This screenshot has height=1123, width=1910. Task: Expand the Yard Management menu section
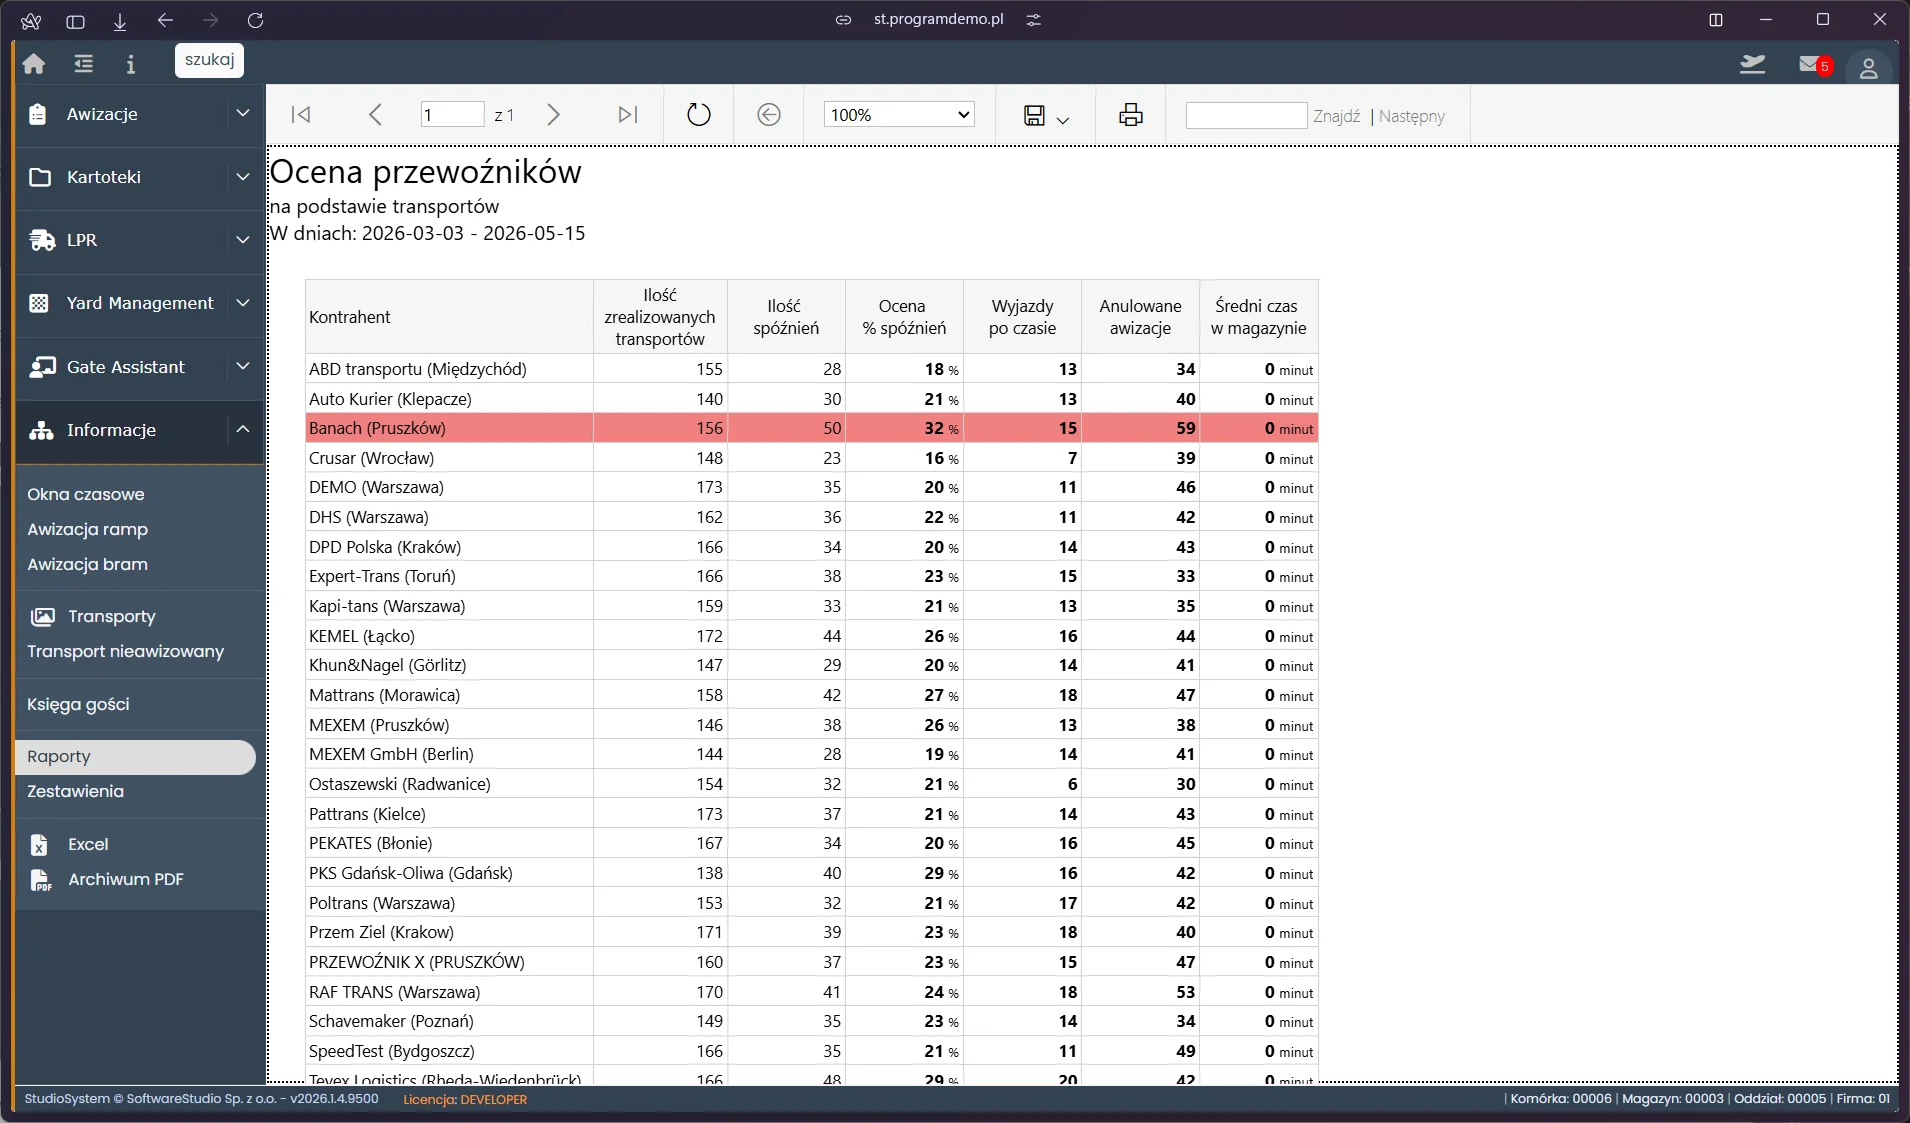click(x=243, y=303)
